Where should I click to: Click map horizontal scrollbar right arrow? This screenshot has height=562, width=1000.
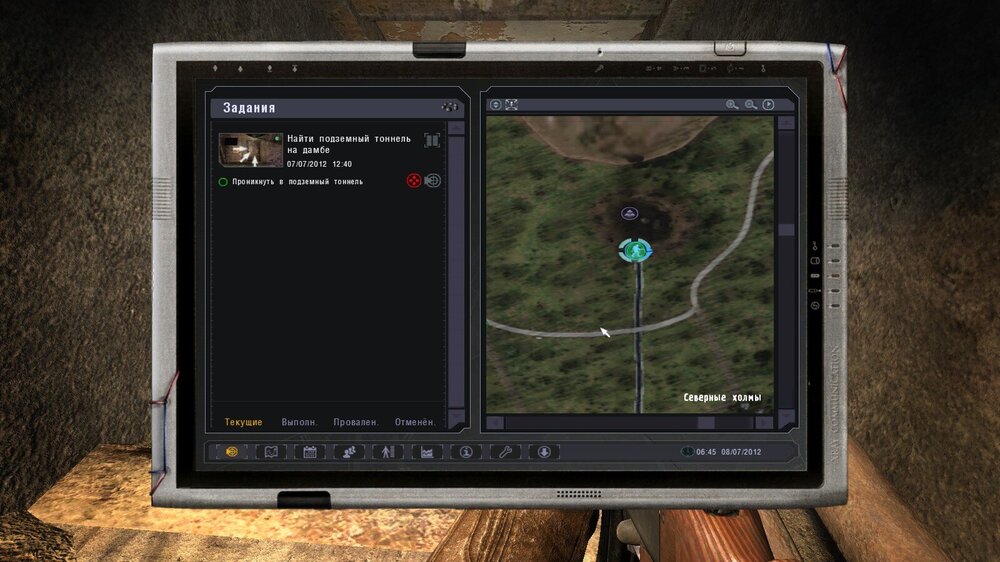coord(764,422)
